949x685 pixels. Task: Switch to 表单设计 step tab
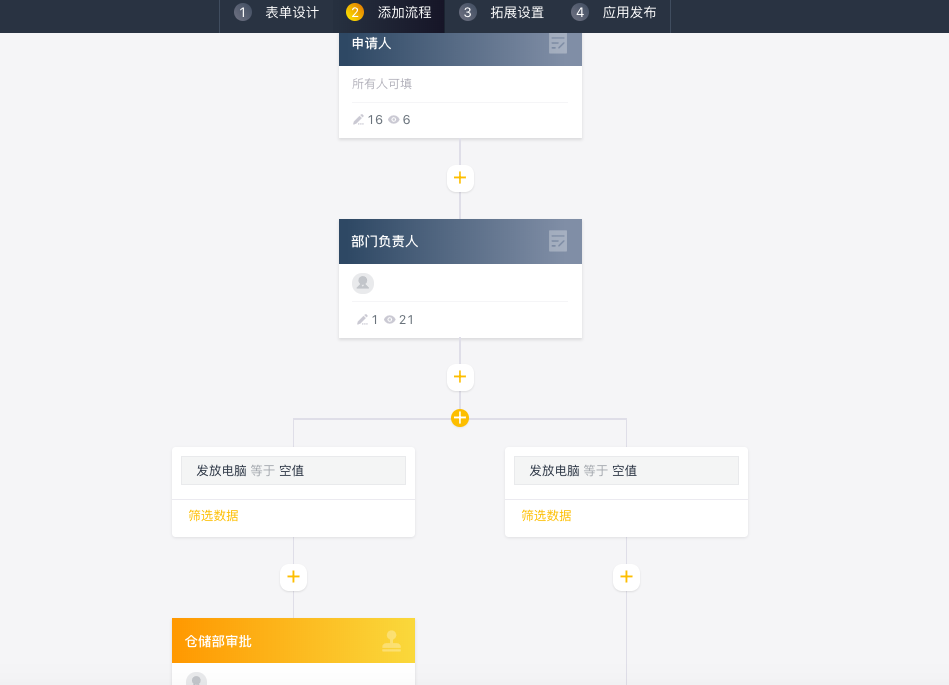[277, 13]
